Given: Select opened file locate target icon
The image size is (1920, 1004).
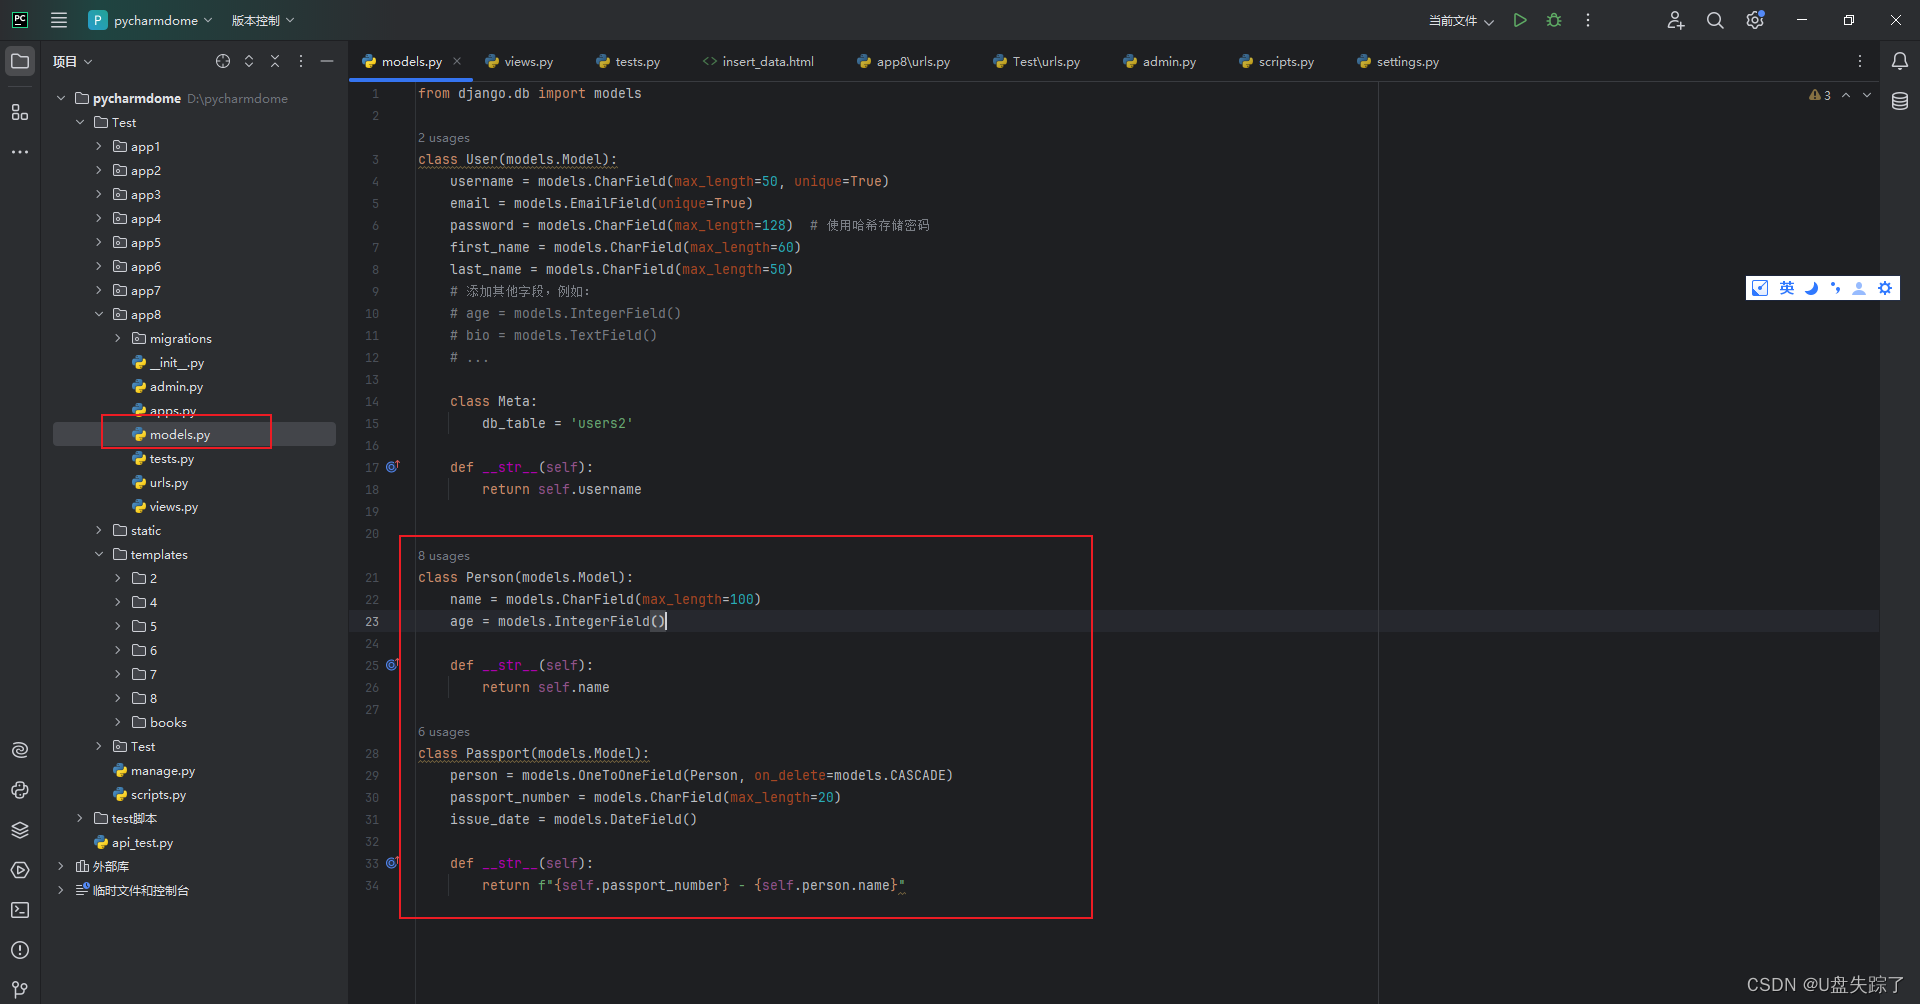Looking at the screenshot, I should point(223,61).
